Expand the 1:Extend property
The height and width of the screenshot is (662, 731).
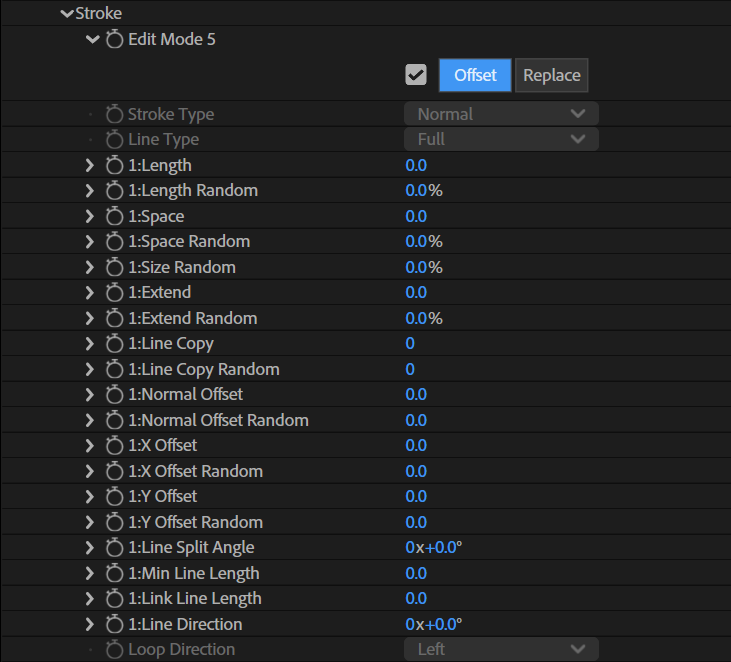[90, 292]
